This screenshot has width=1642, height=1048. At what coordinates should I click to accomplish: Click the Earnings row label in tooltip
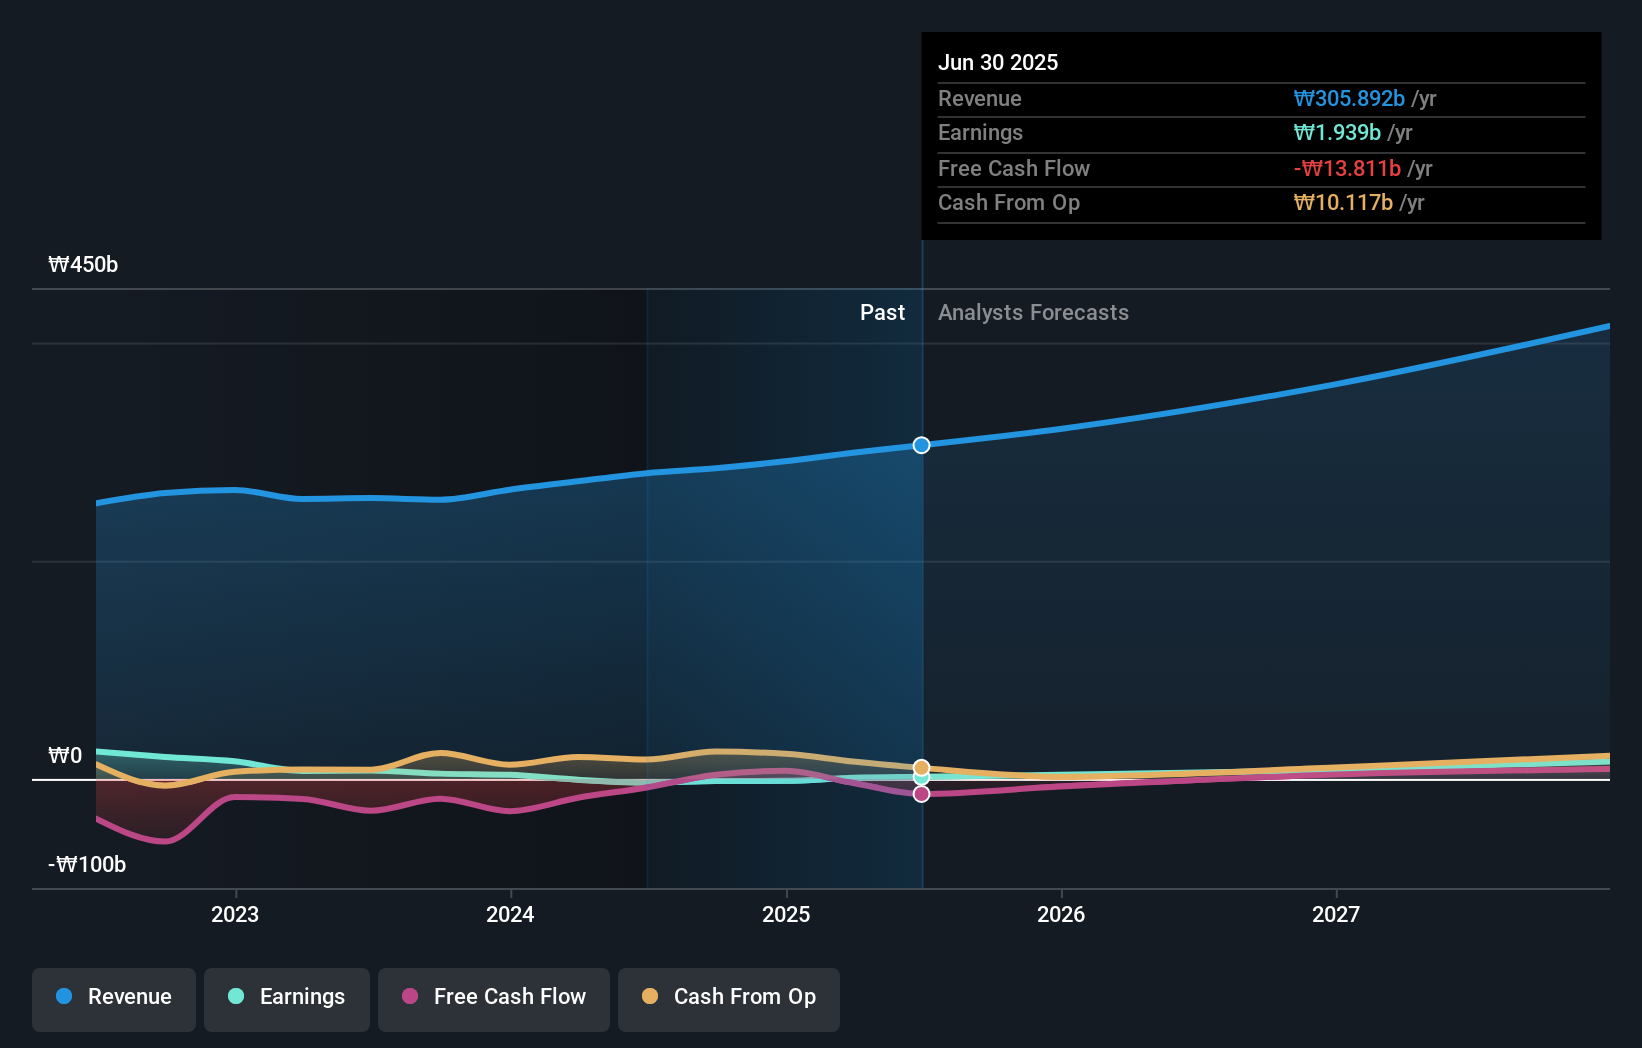(x=980, y=133)
